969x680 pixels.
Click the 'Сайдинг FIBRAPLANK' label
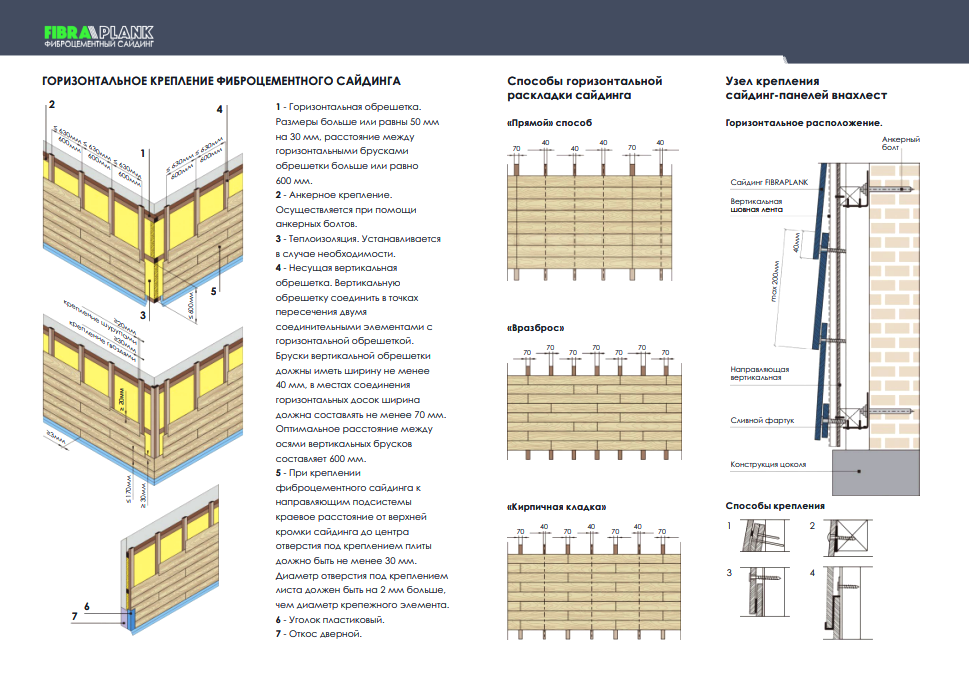[x=769, y=182]
